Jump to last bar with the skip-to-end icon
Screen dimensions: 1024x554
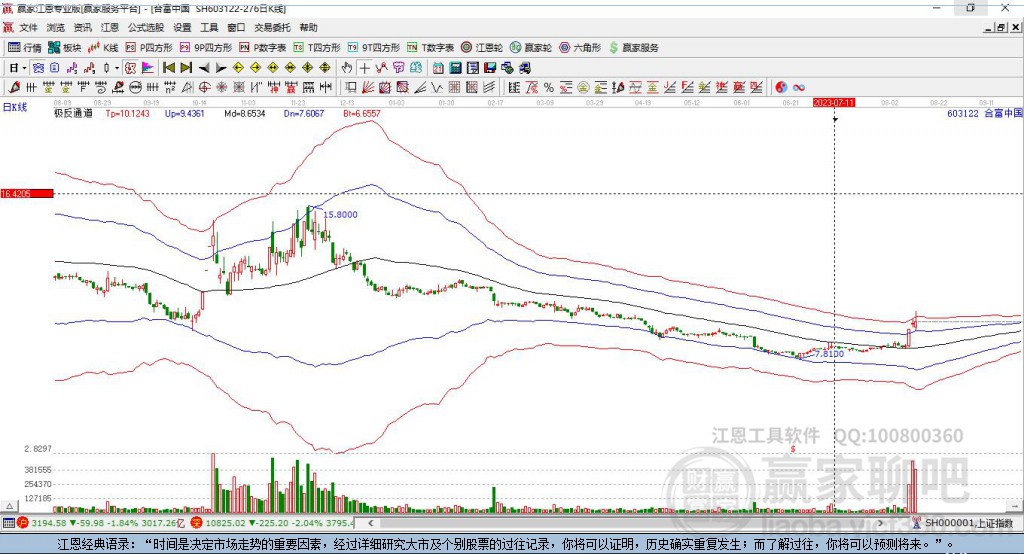click(186, 68)
